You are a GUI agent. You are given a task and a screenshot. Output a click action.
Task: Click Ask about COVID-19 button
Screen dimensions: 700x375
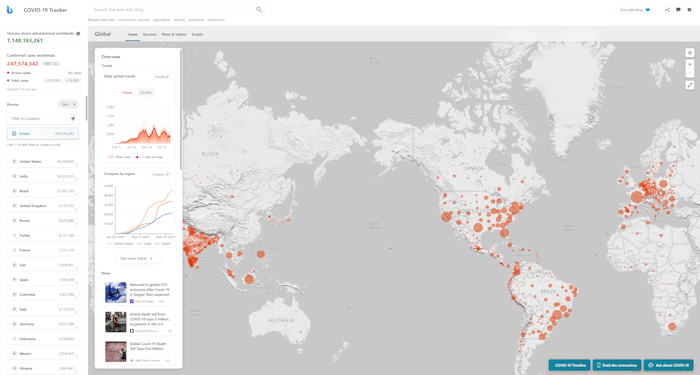click(668, 365)
